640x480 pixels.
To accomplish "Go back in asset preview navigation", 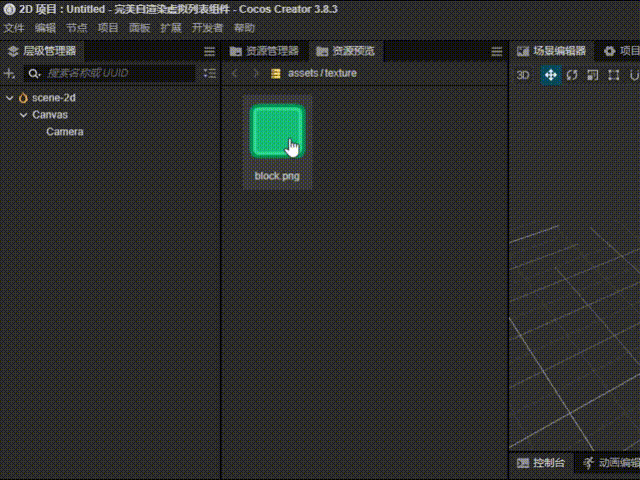I will 235,73.
